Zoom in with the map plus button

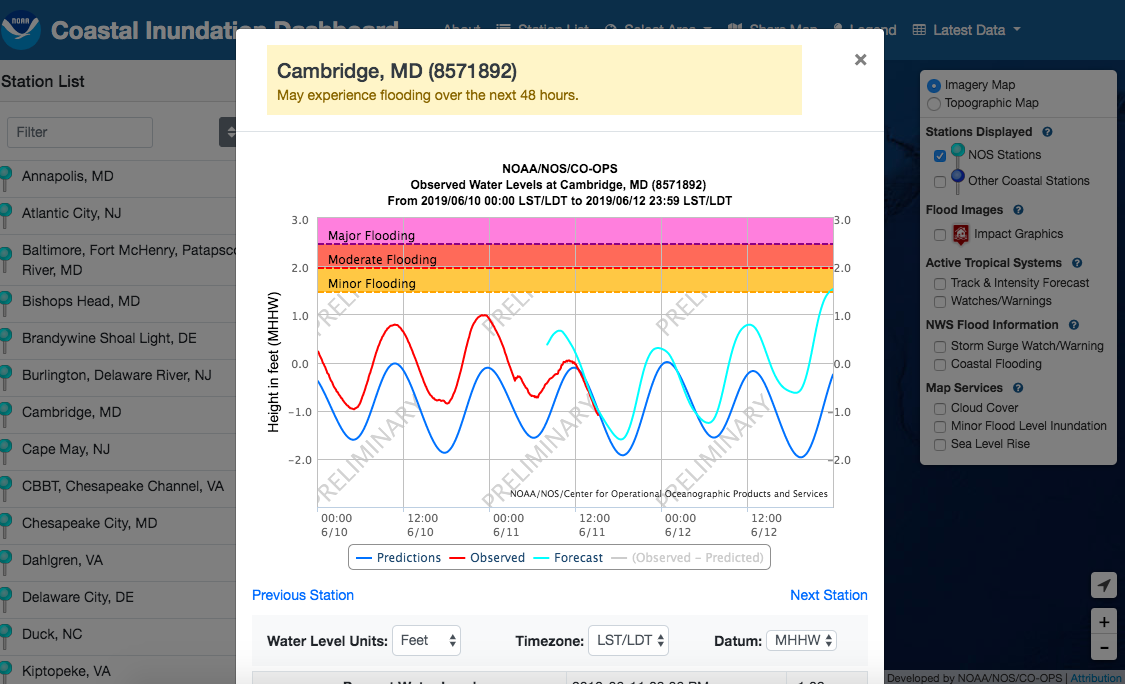click(x=1103, y=622)
